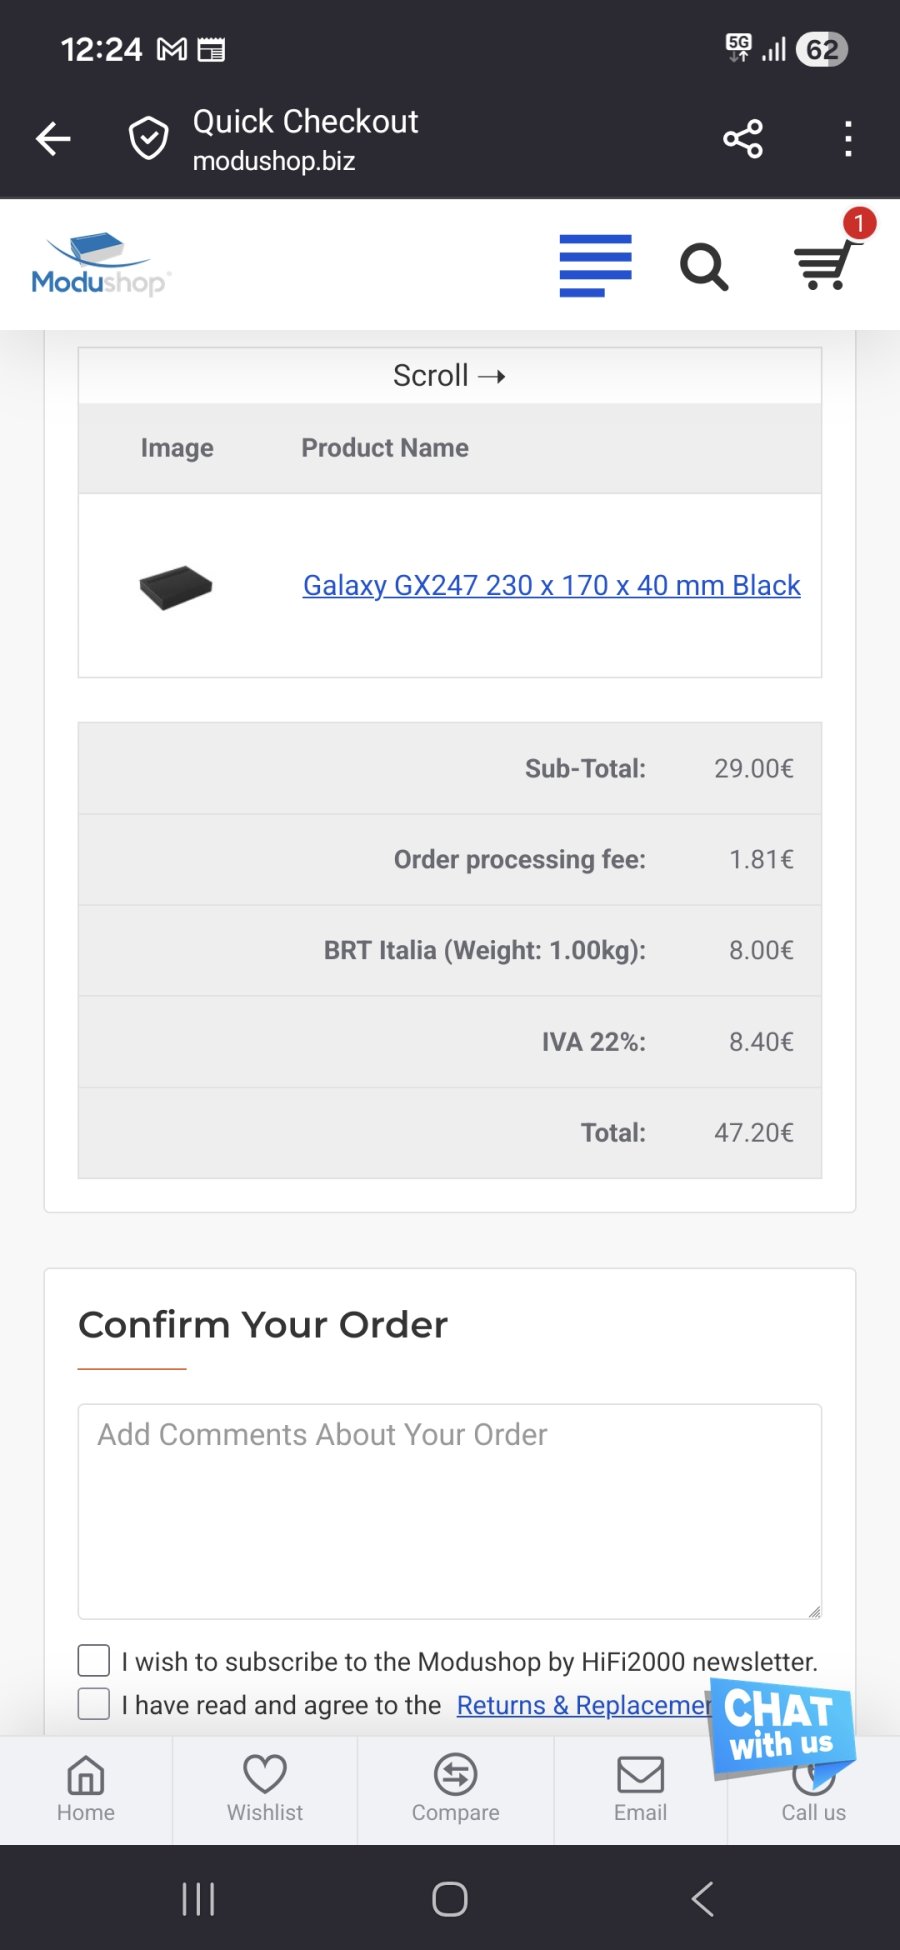Viewport: 900px width, 1950px height.
Task: Open the blue hamburger navigation menu
Action: pos(595,266)
